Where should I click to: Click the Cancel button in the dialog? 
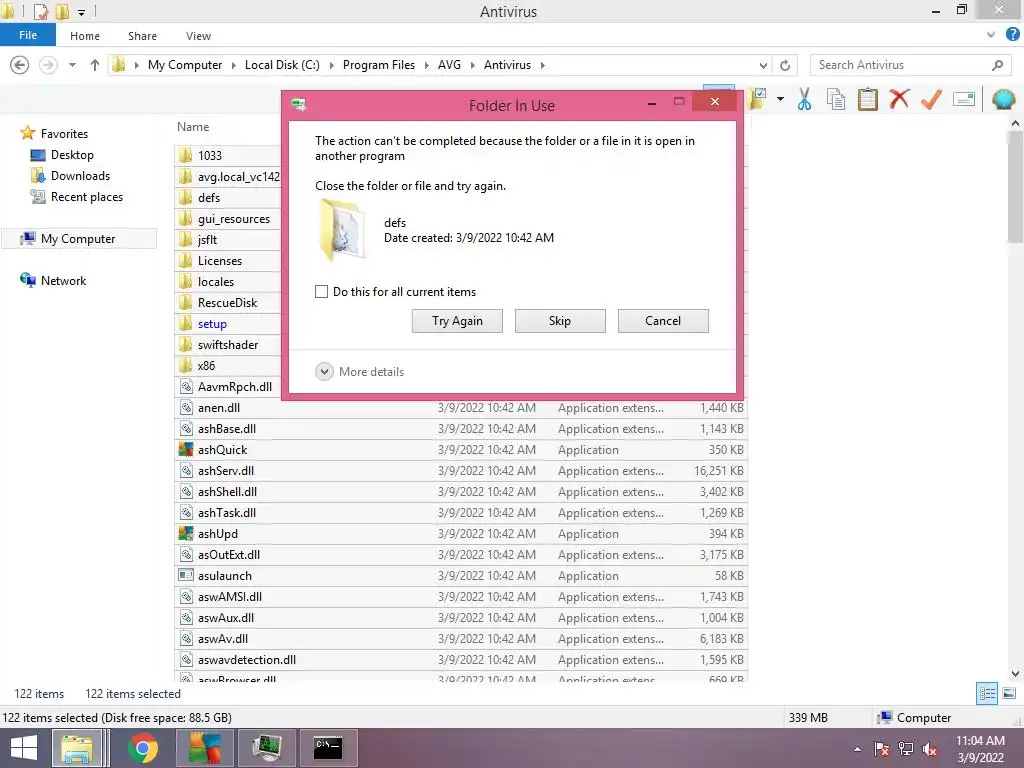point(663,321)
